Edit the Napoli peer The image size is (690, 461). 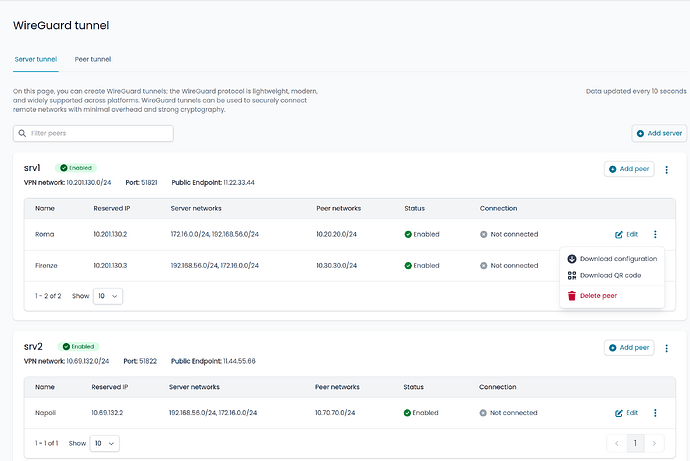coord(627,412)
